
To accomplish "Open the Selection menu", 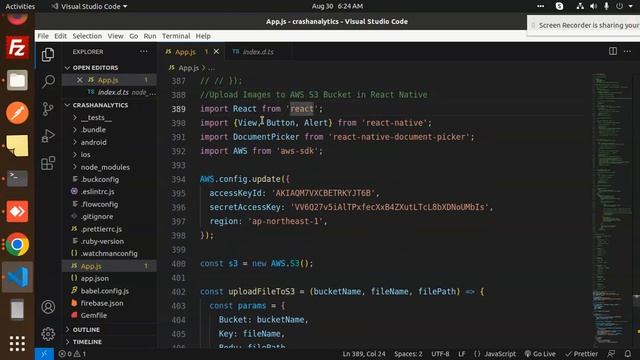I will click(x=87, y=36).
